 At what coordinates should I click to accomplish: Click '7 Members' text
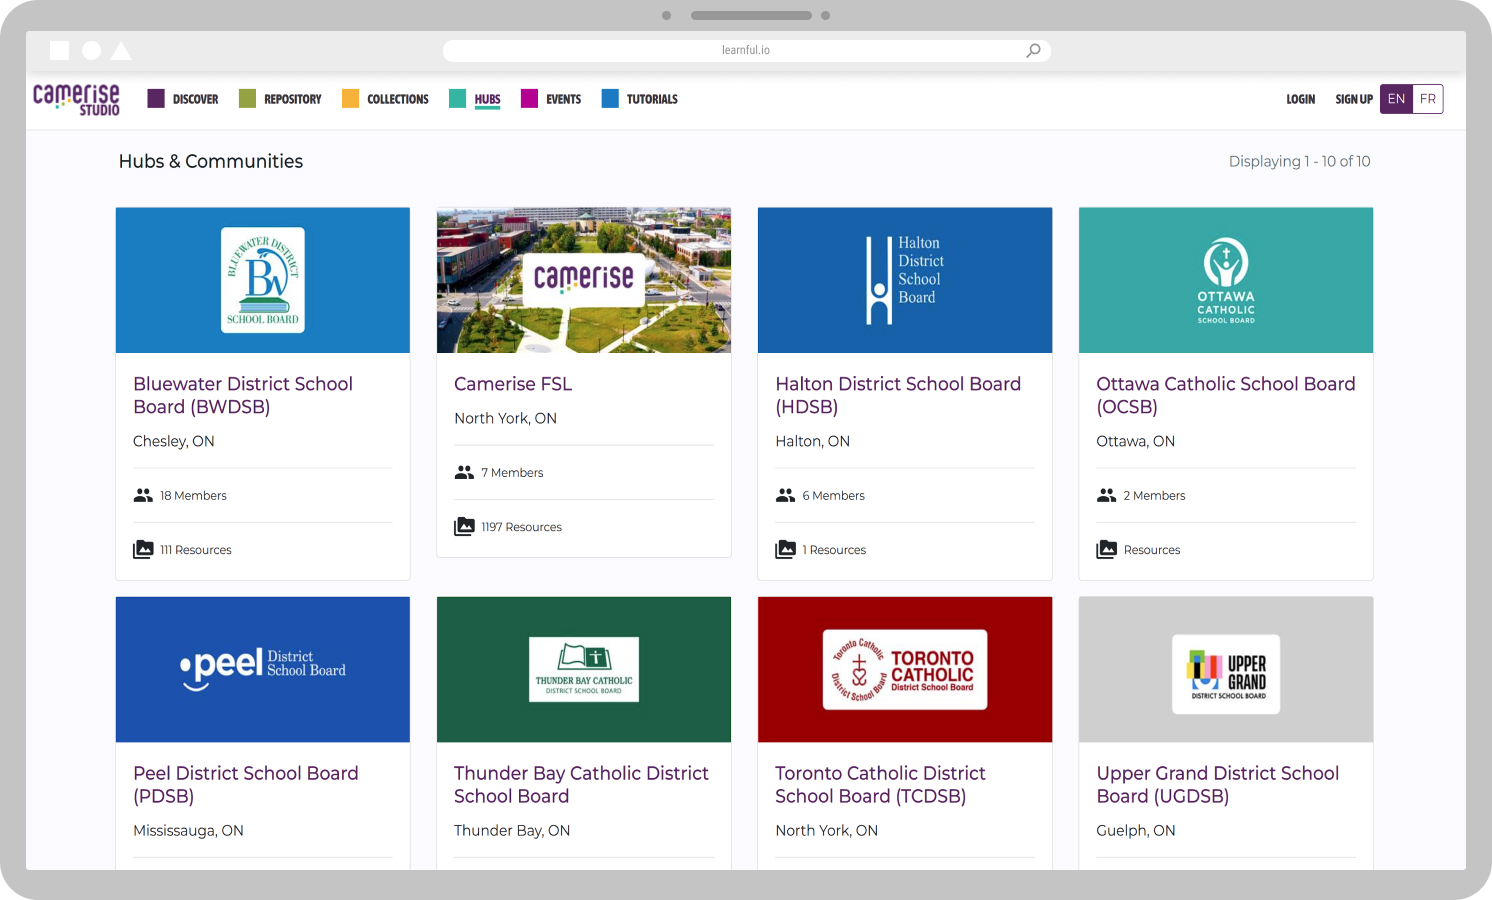click(512, 473)
